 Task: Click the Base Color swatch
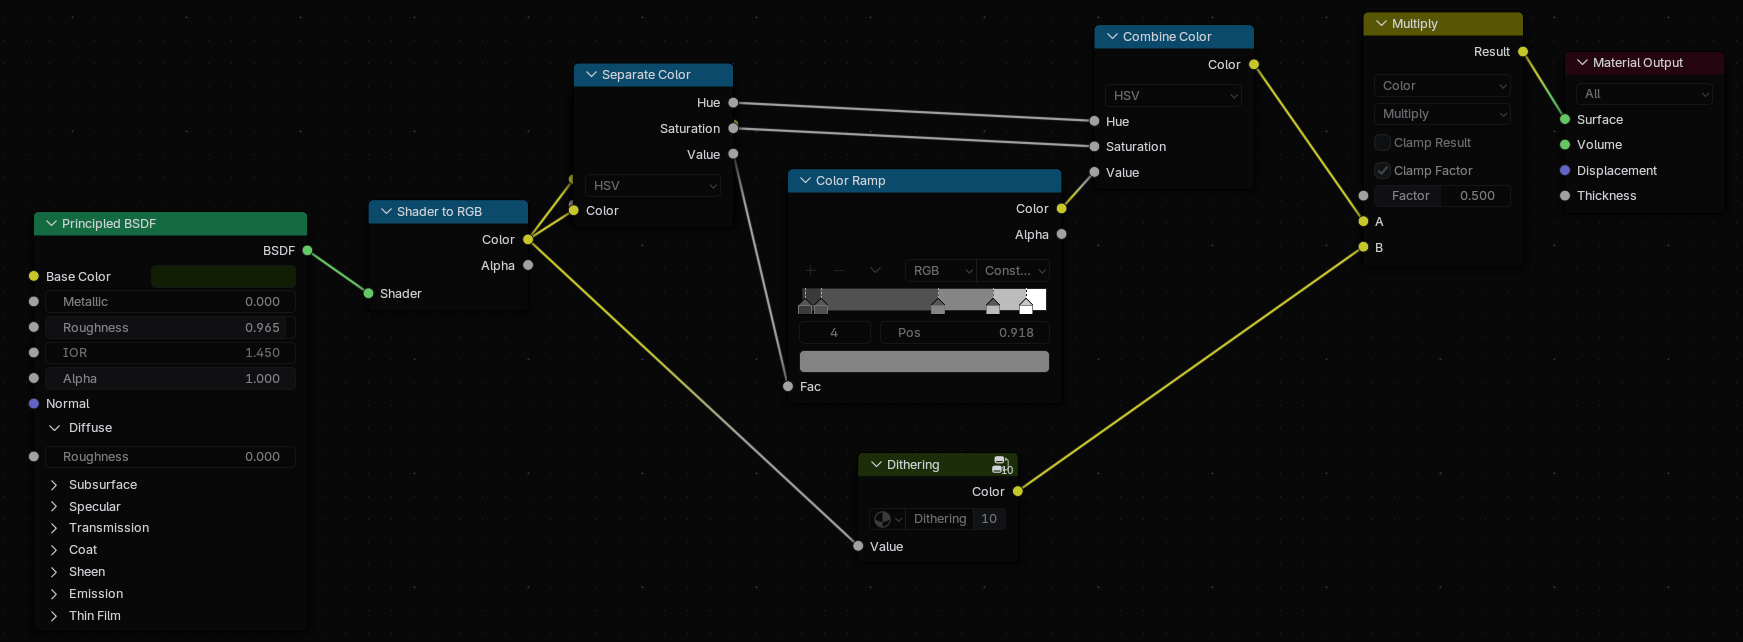[223, 277]
